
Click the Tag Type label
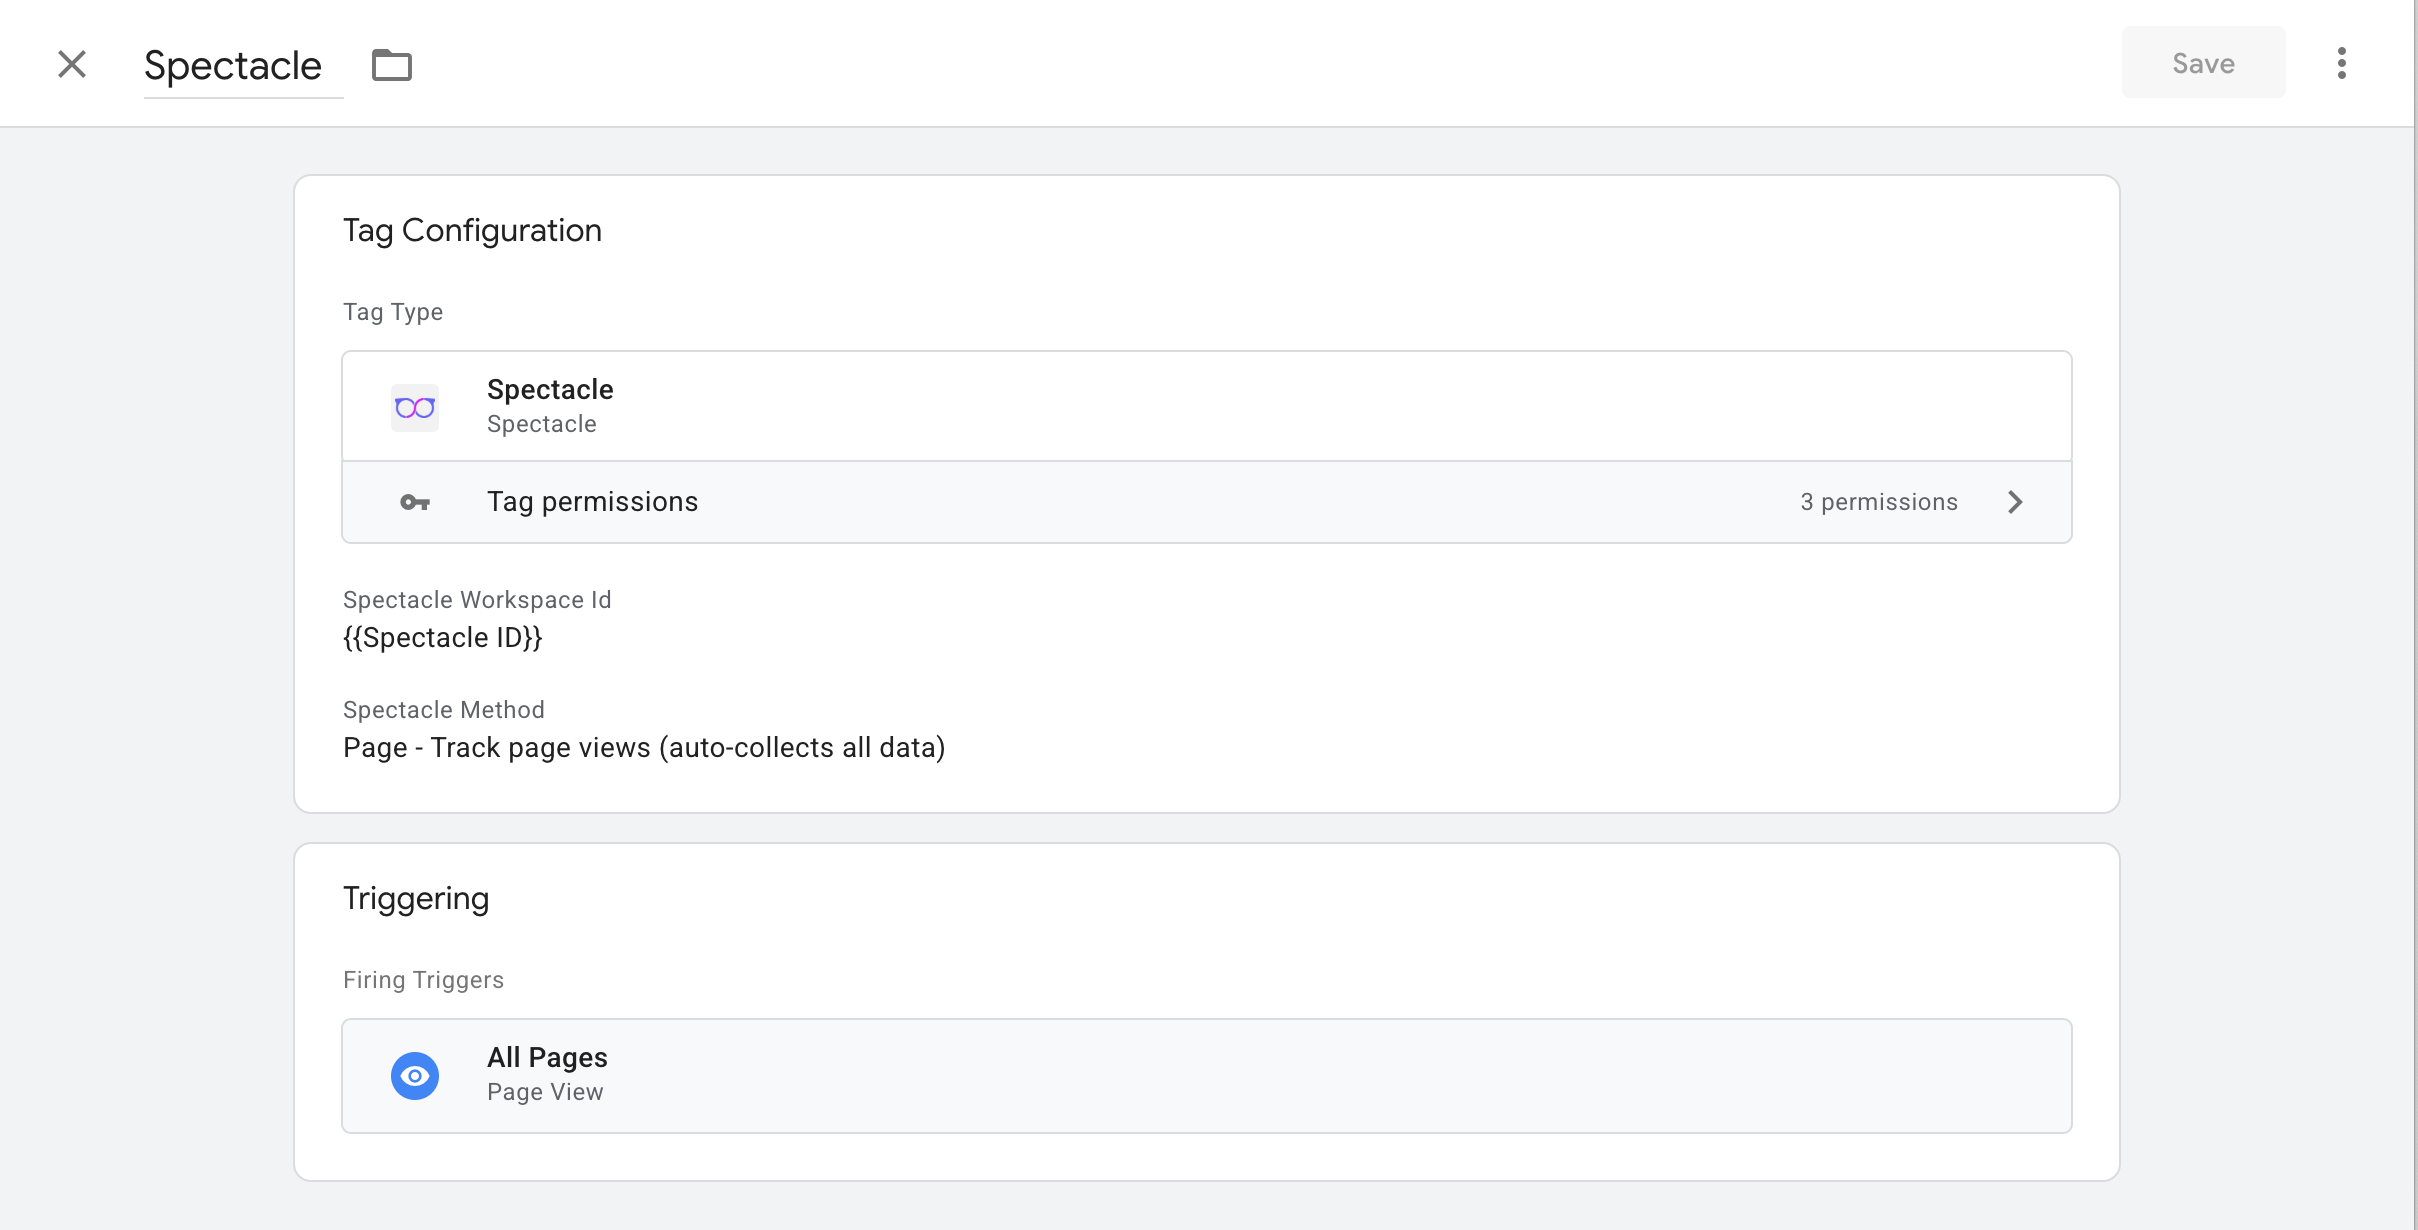tap(393, 312)
